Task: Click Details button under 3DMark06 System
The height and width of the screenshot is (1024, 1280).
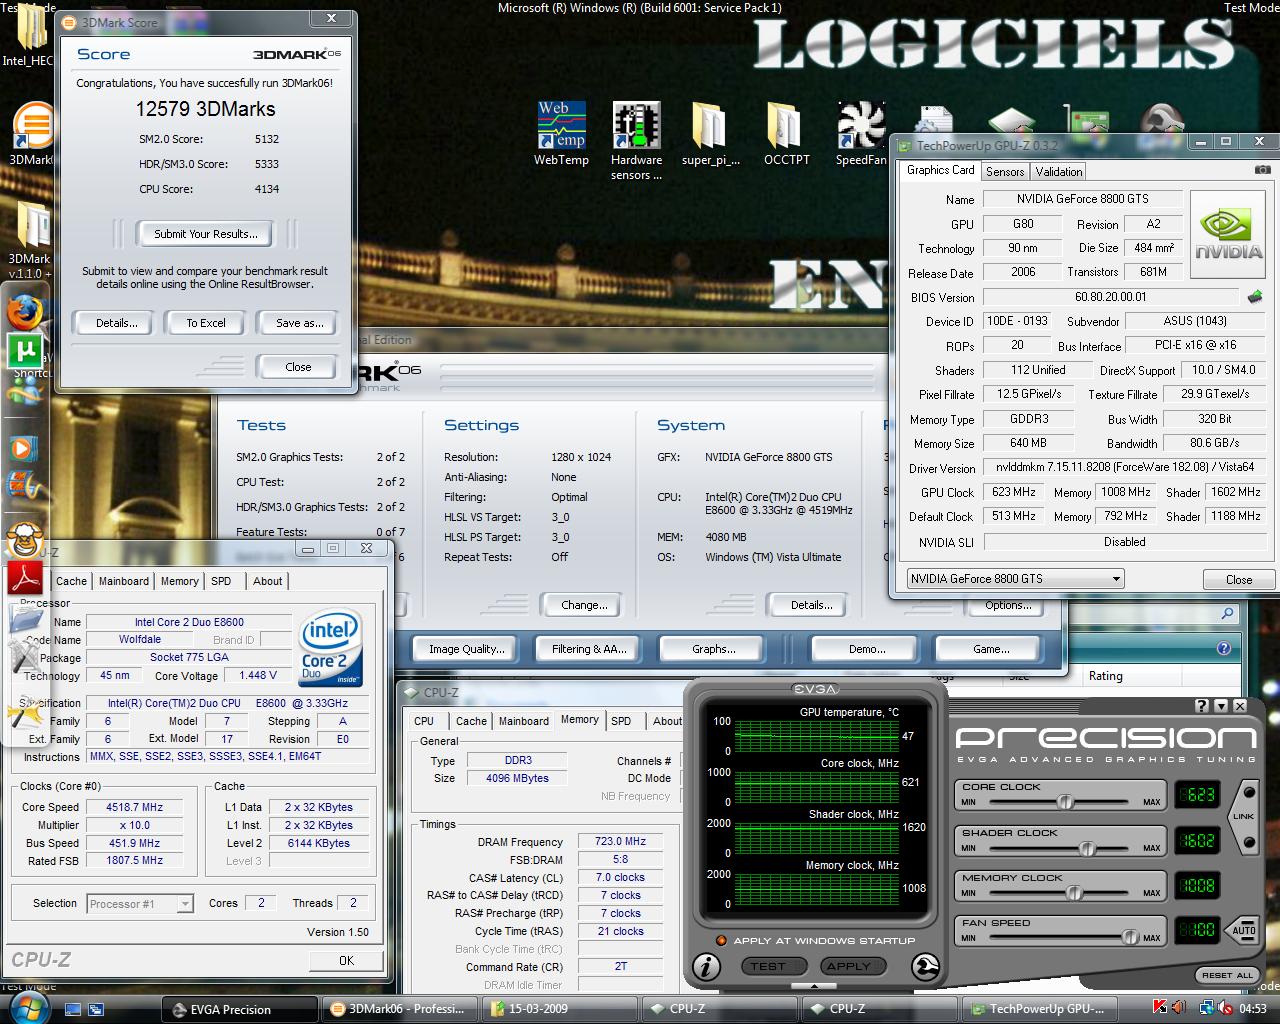Action: pos(811,605)
